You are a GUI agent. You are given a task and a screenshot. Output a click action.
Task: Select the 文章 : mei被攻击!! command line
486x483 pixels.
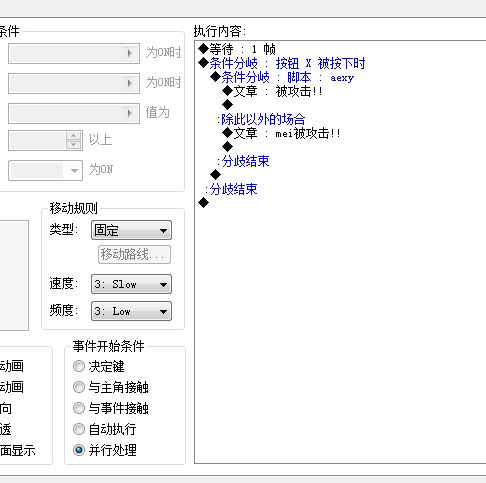[281, 133]
